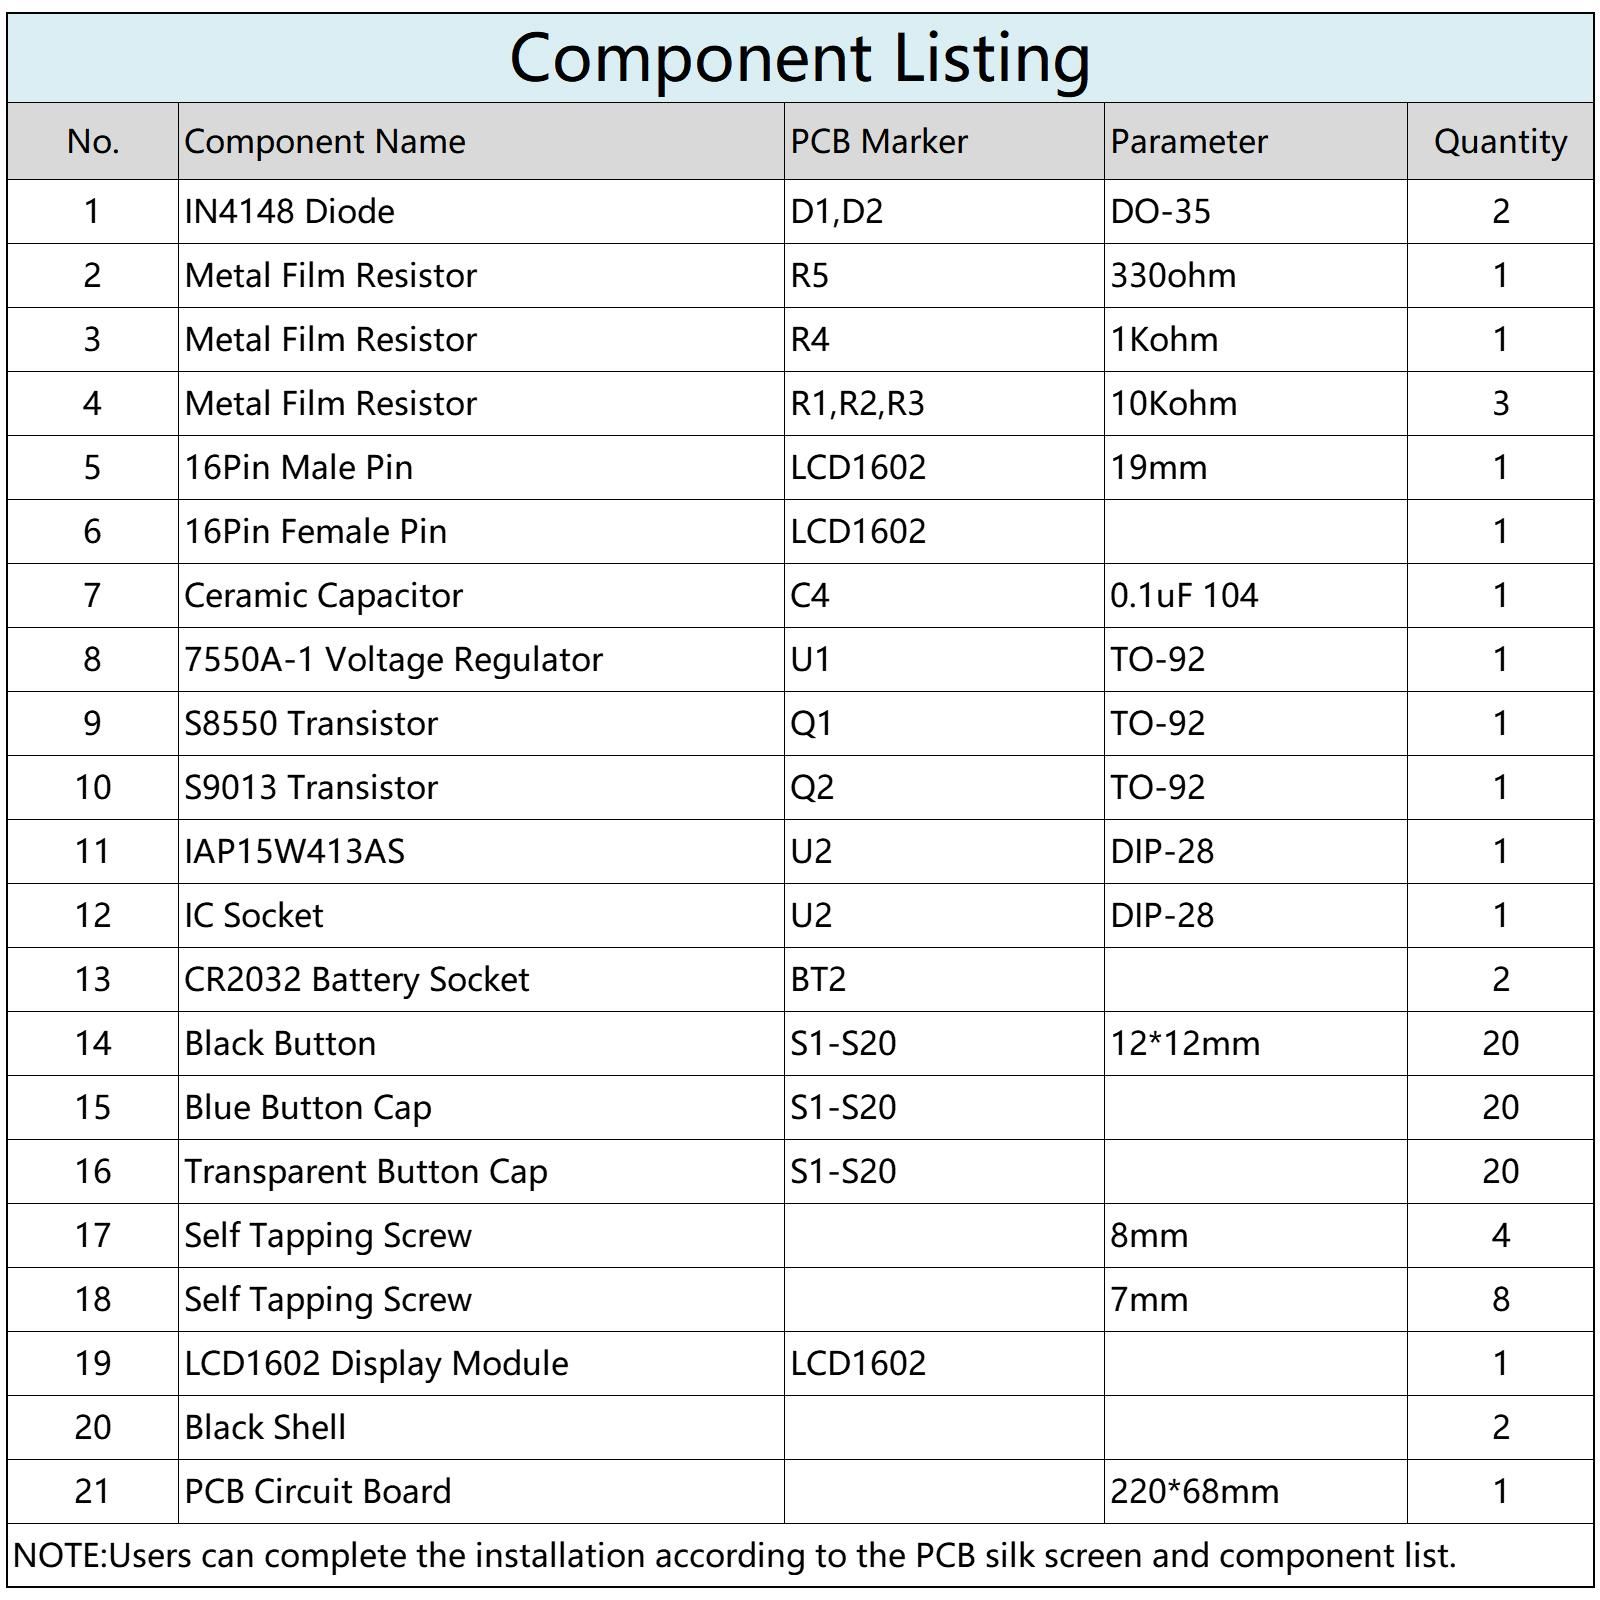Click the R1,R2,R3 marker cell
This screenshot has width=1600, height=1600.
pos(857,404)
